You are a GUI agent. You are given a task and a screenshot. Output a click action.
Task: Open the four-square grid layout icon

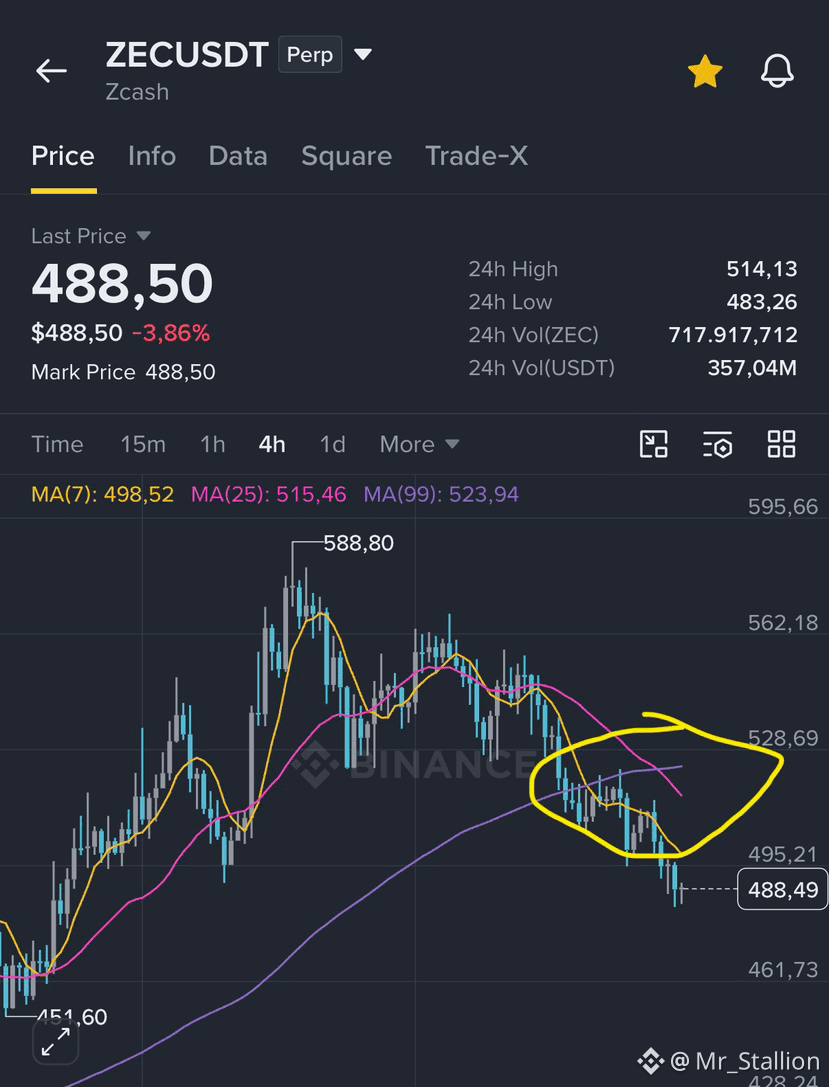point(781,444)
